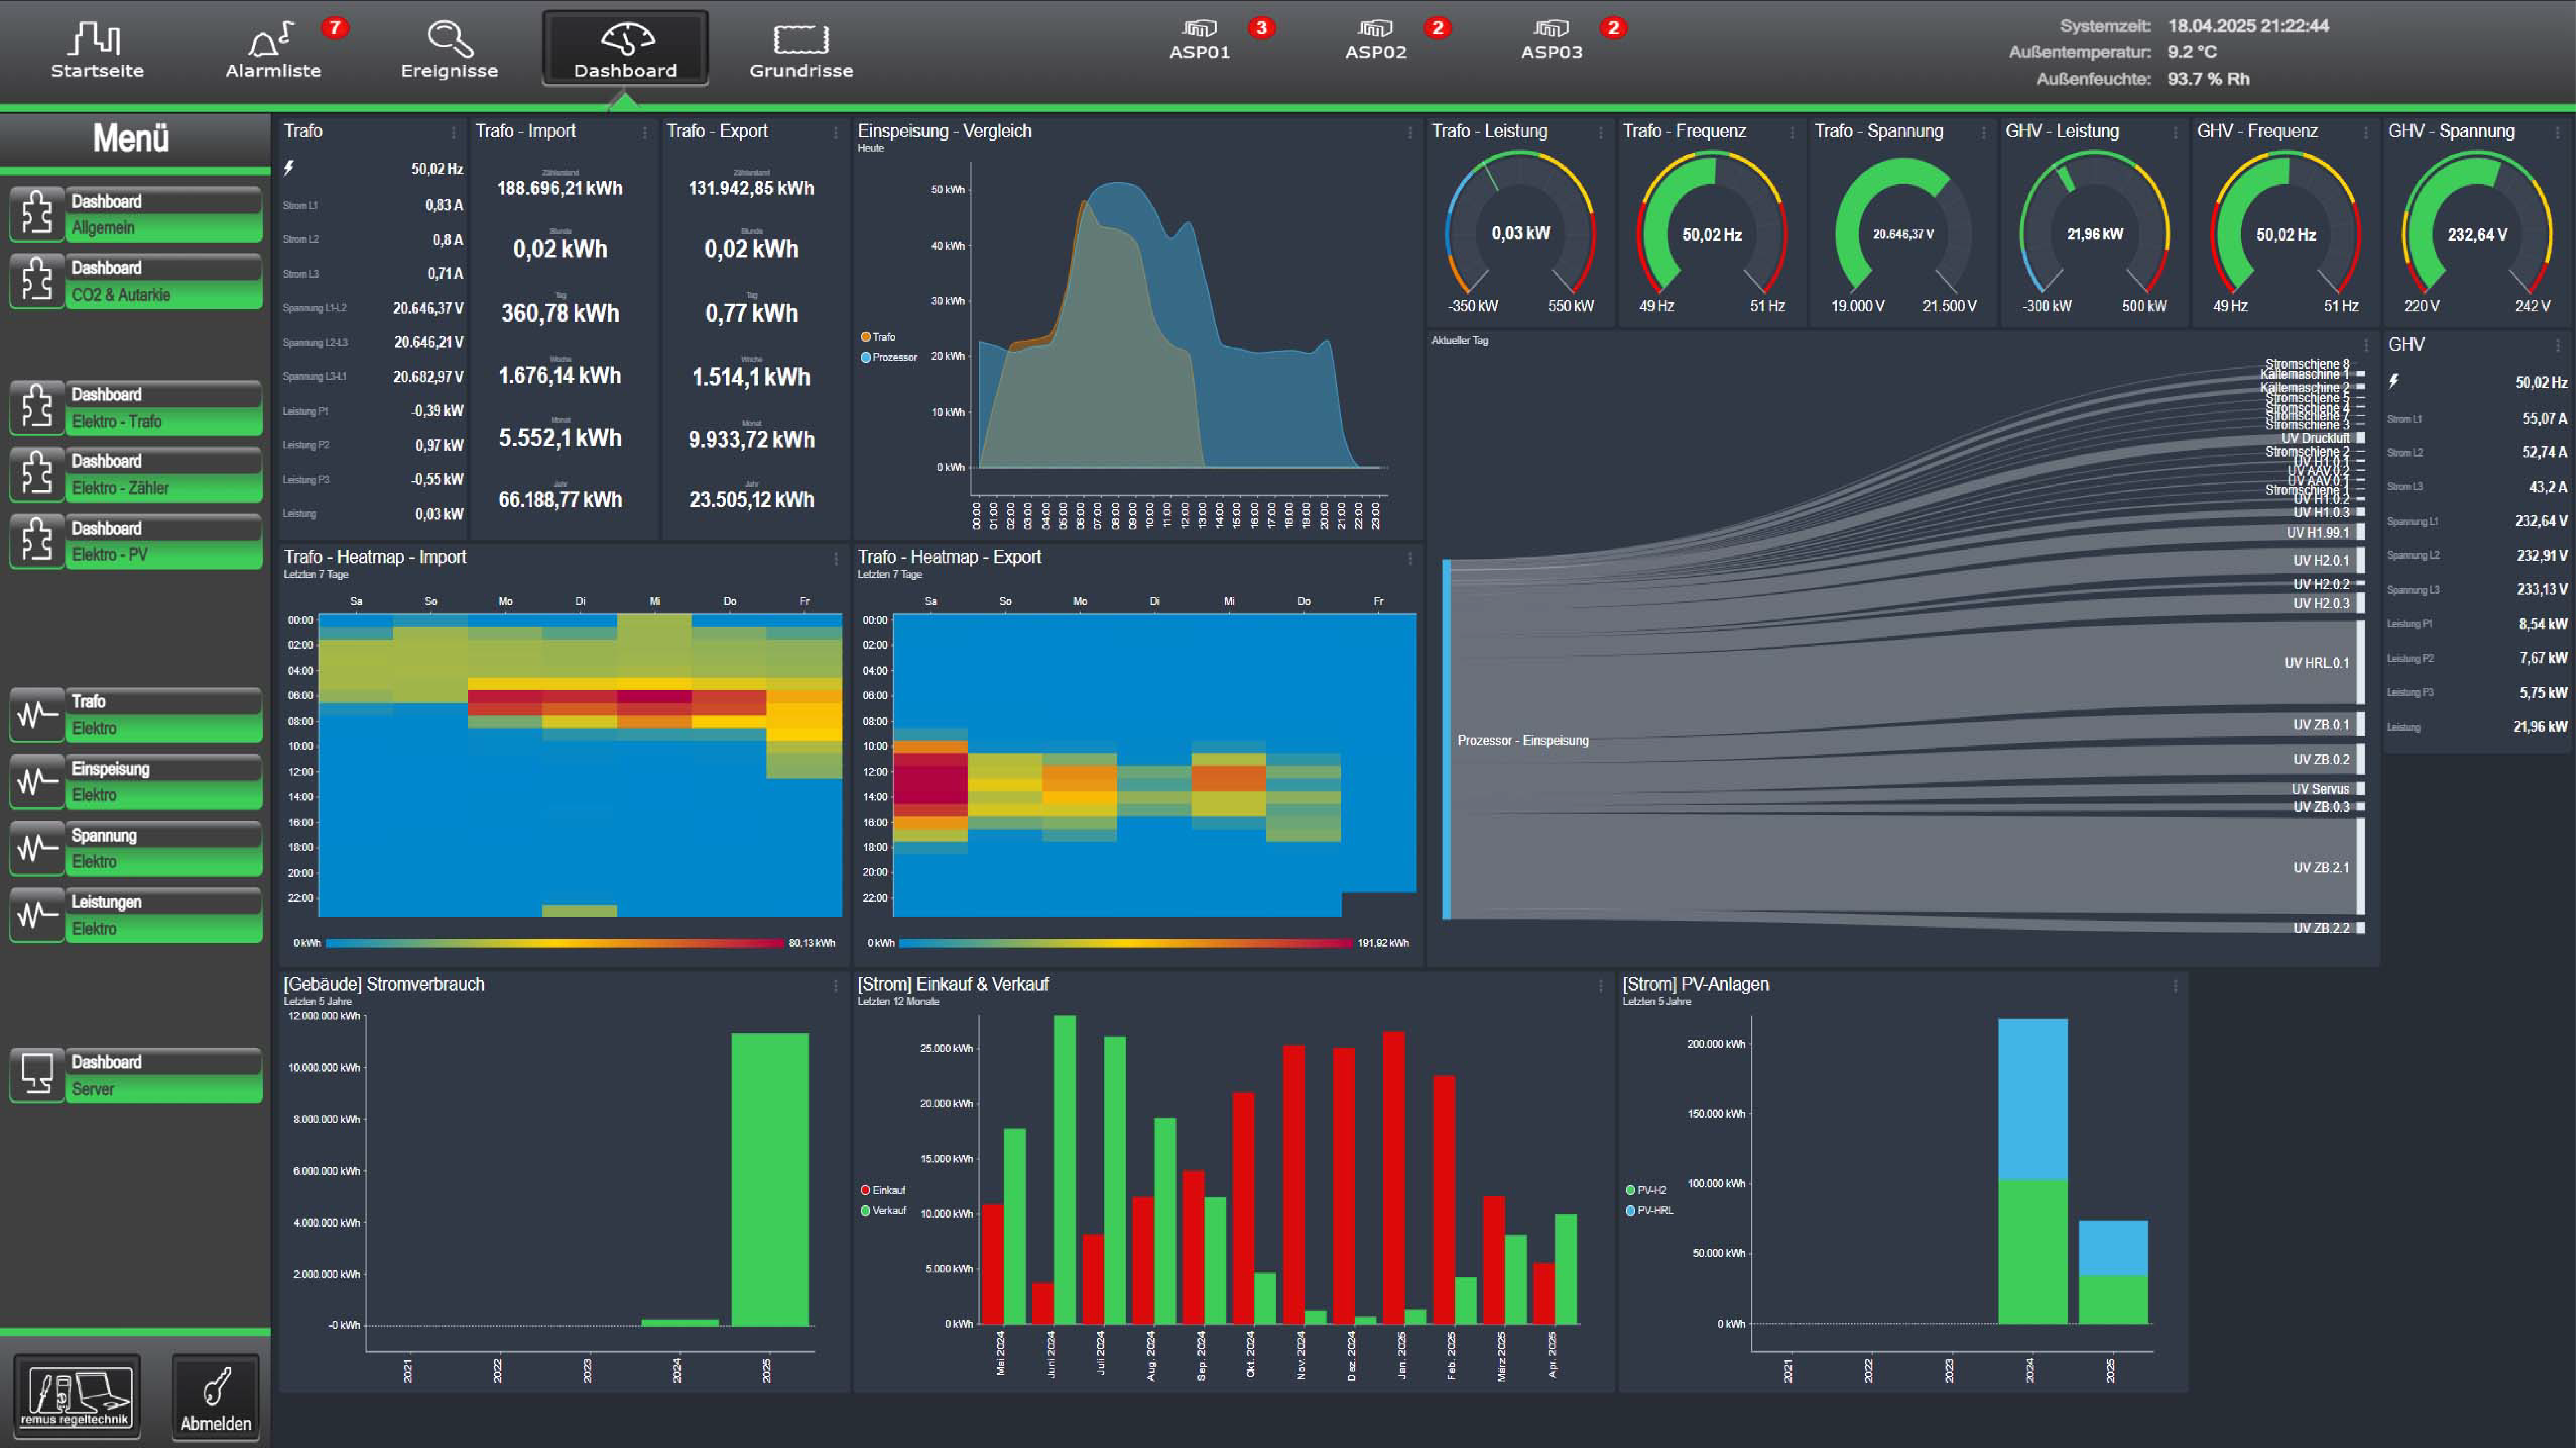
Task: Click the remus regeltechnik logo button
Action: pos(77,1397)
